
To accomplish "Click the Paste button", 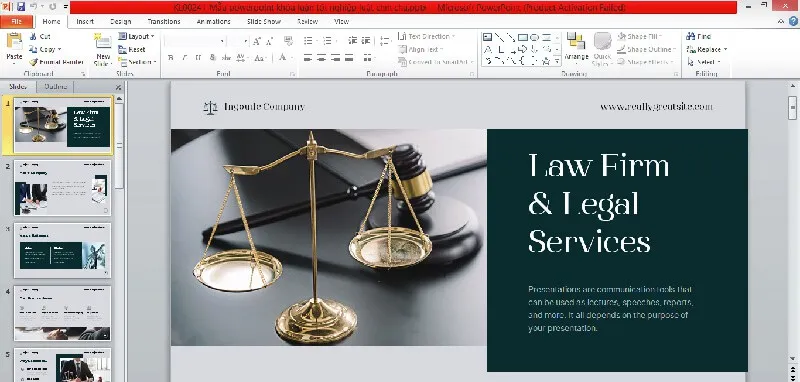I will click(14, 48).
